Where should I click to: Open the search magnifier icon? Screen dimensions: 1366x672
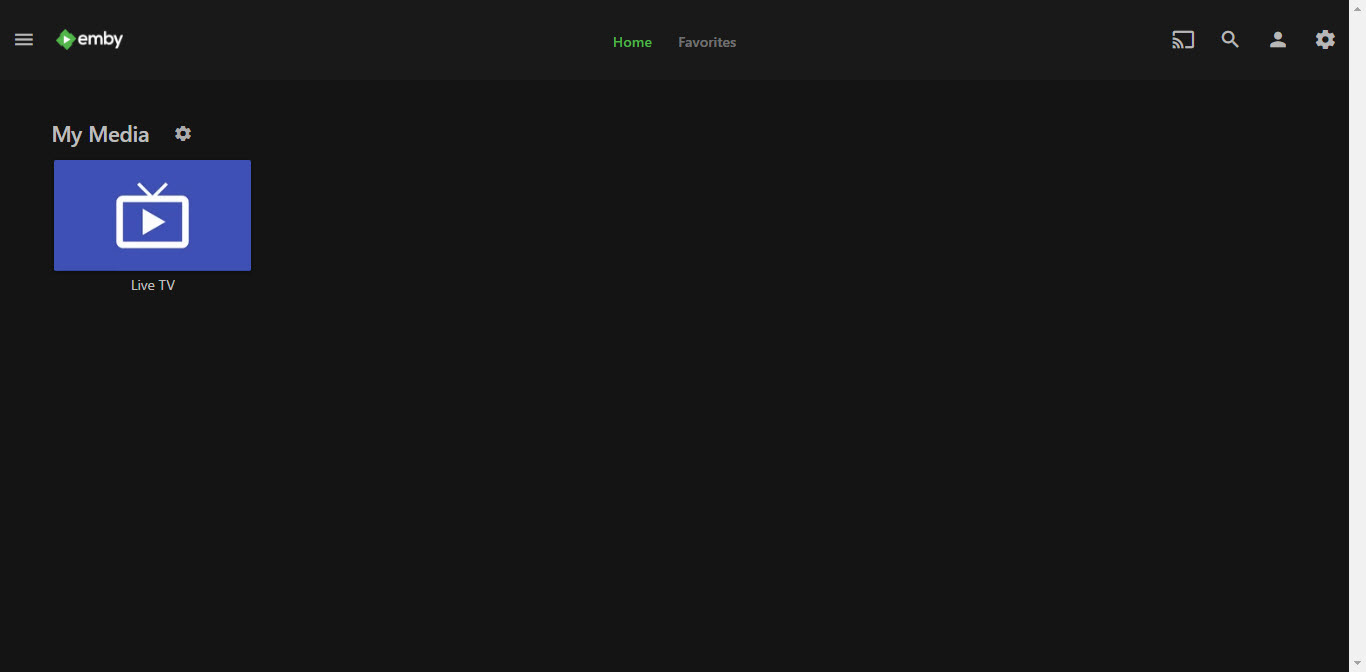pos(1230,40)
